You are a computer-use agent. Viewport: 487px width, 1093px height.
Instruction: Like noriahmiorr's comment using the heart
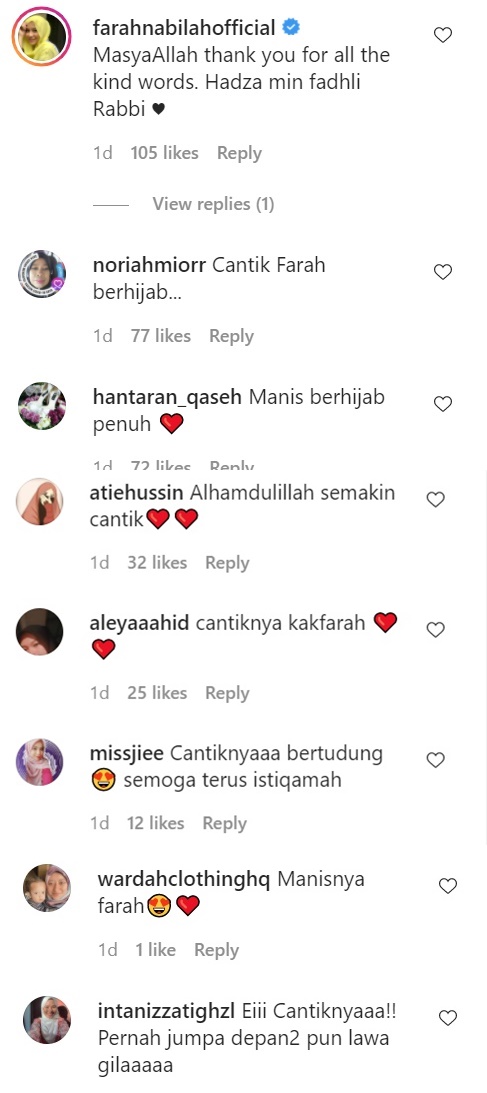443,272
